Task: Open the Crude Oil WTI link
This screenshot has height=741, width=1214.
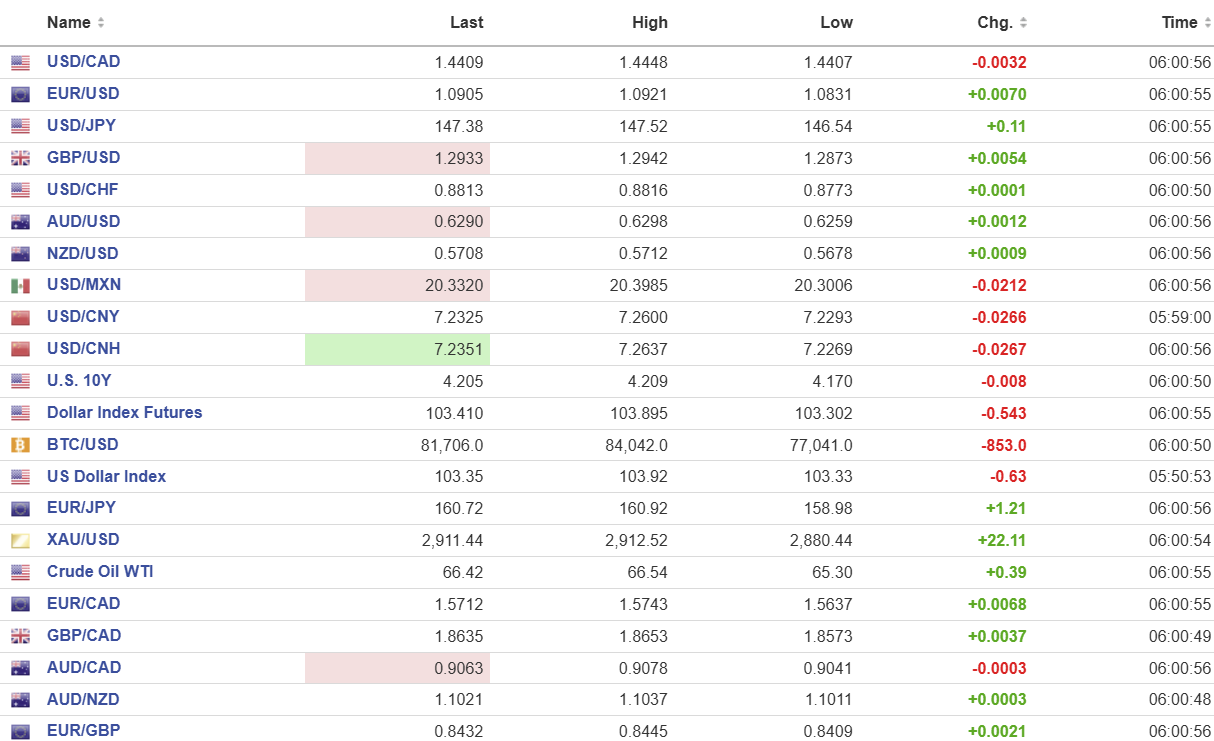Action: 100,572
